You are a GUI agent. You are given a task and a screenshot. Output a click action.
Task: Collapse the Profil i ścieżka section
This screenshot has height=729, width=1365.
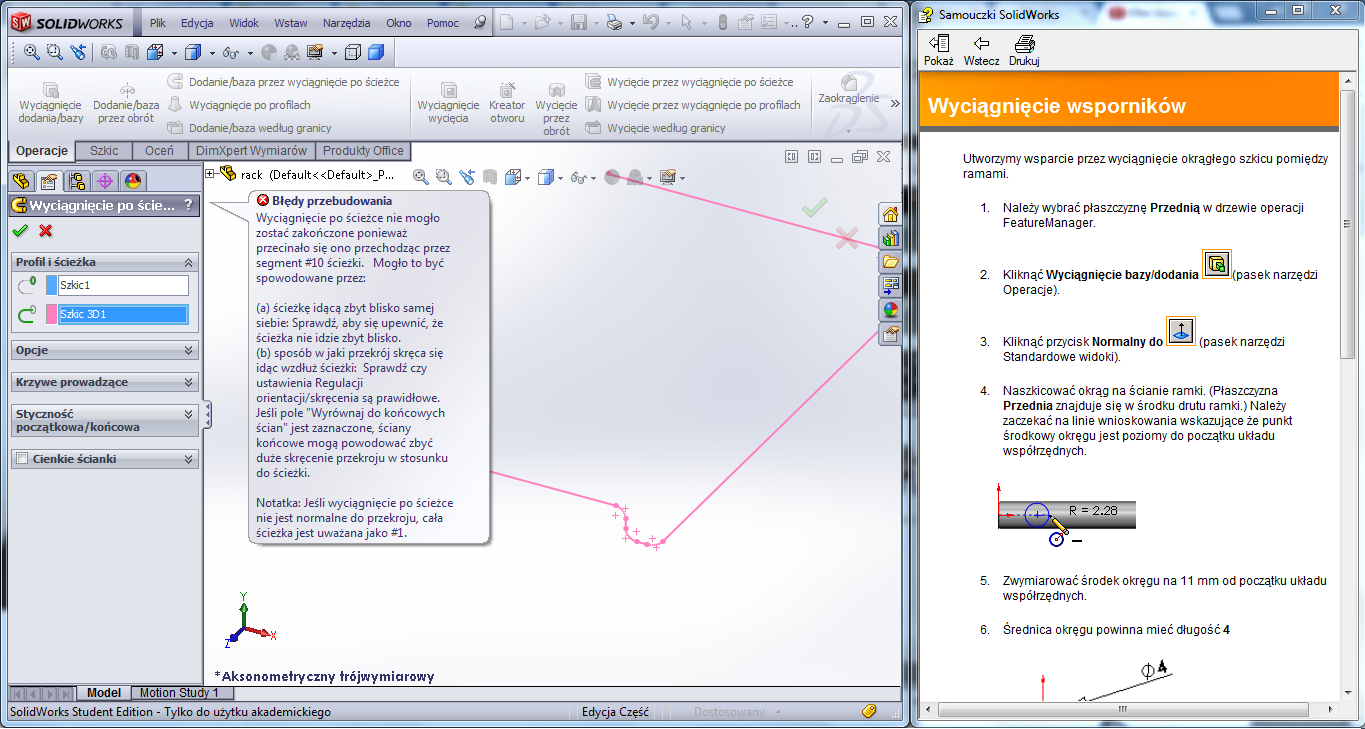pos(188,262)
